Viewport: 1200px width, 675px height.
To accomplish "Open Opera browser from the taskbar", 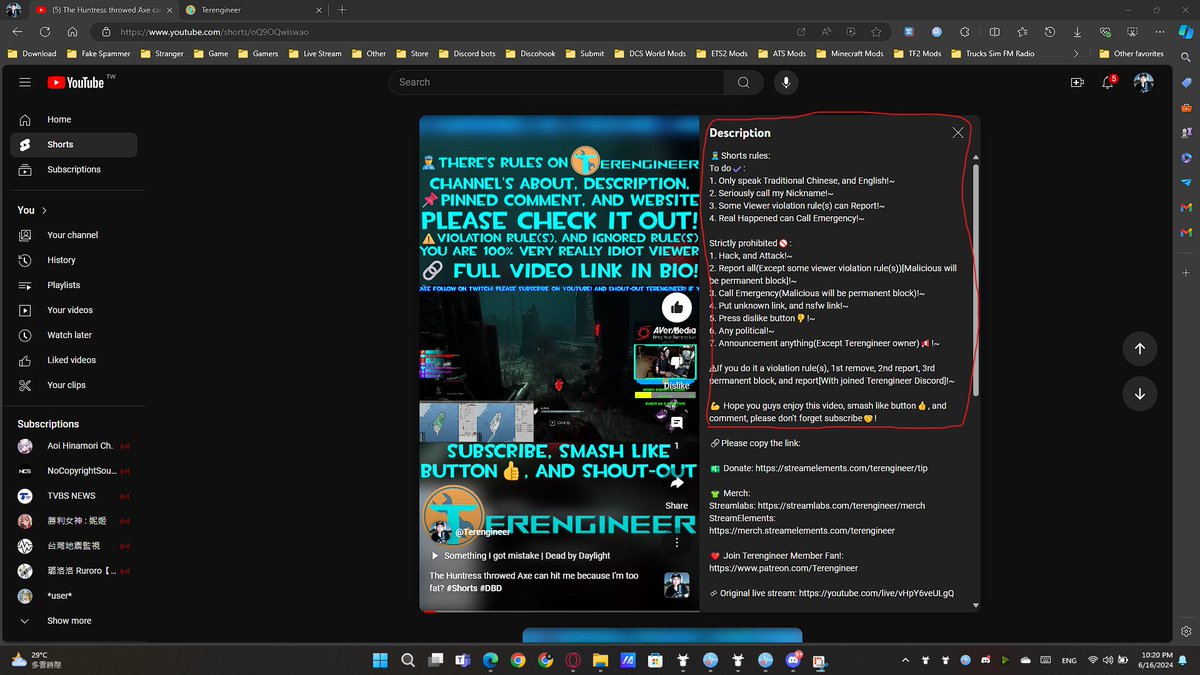I will pyautogui.click(x=573, y=660).
